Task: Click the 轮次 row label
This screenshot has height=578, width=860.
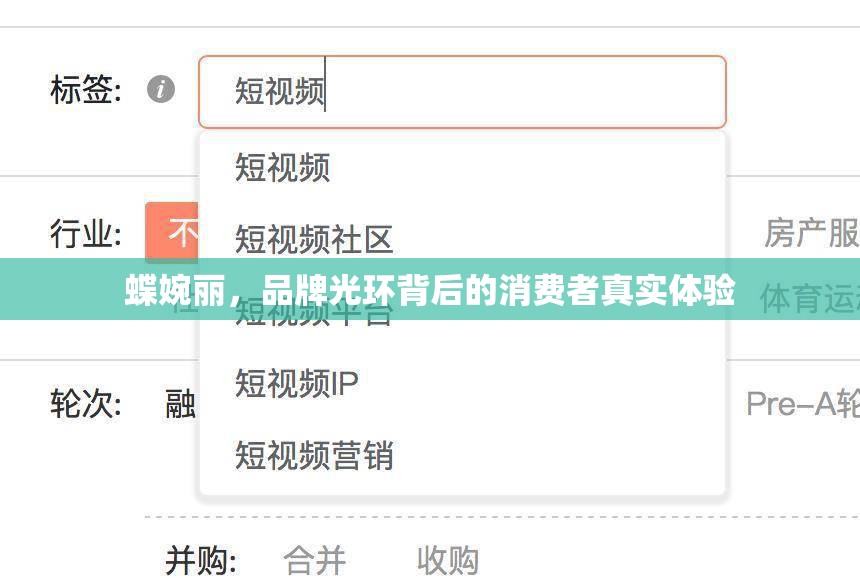Action: pyautogui.click(x=86, y=404)
